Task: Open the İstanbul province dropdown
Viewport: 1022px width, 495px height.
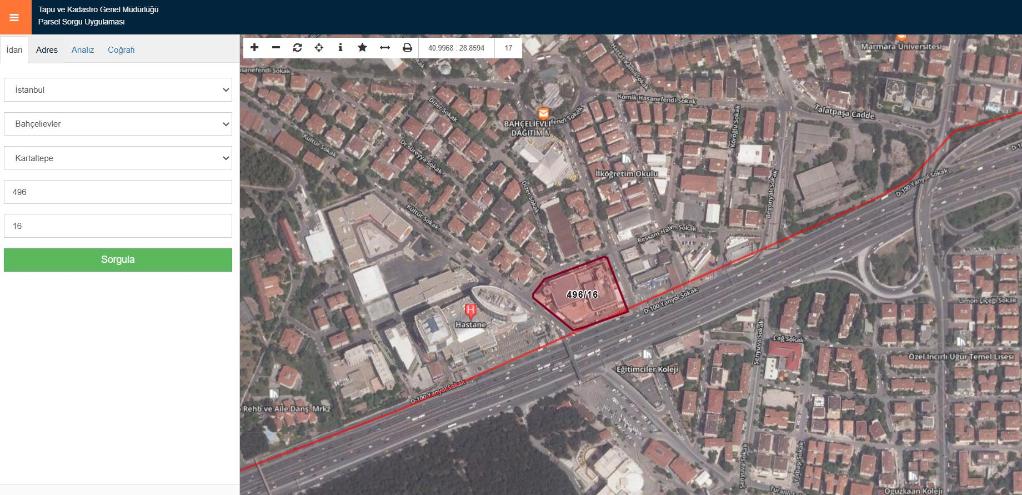Action: [x=118, y=90]
